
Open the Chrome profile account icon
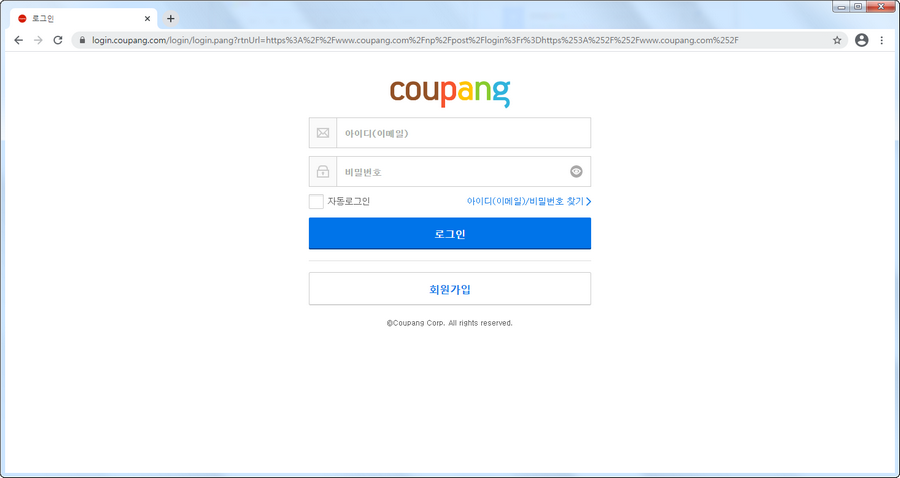click(x=862, y=40)
